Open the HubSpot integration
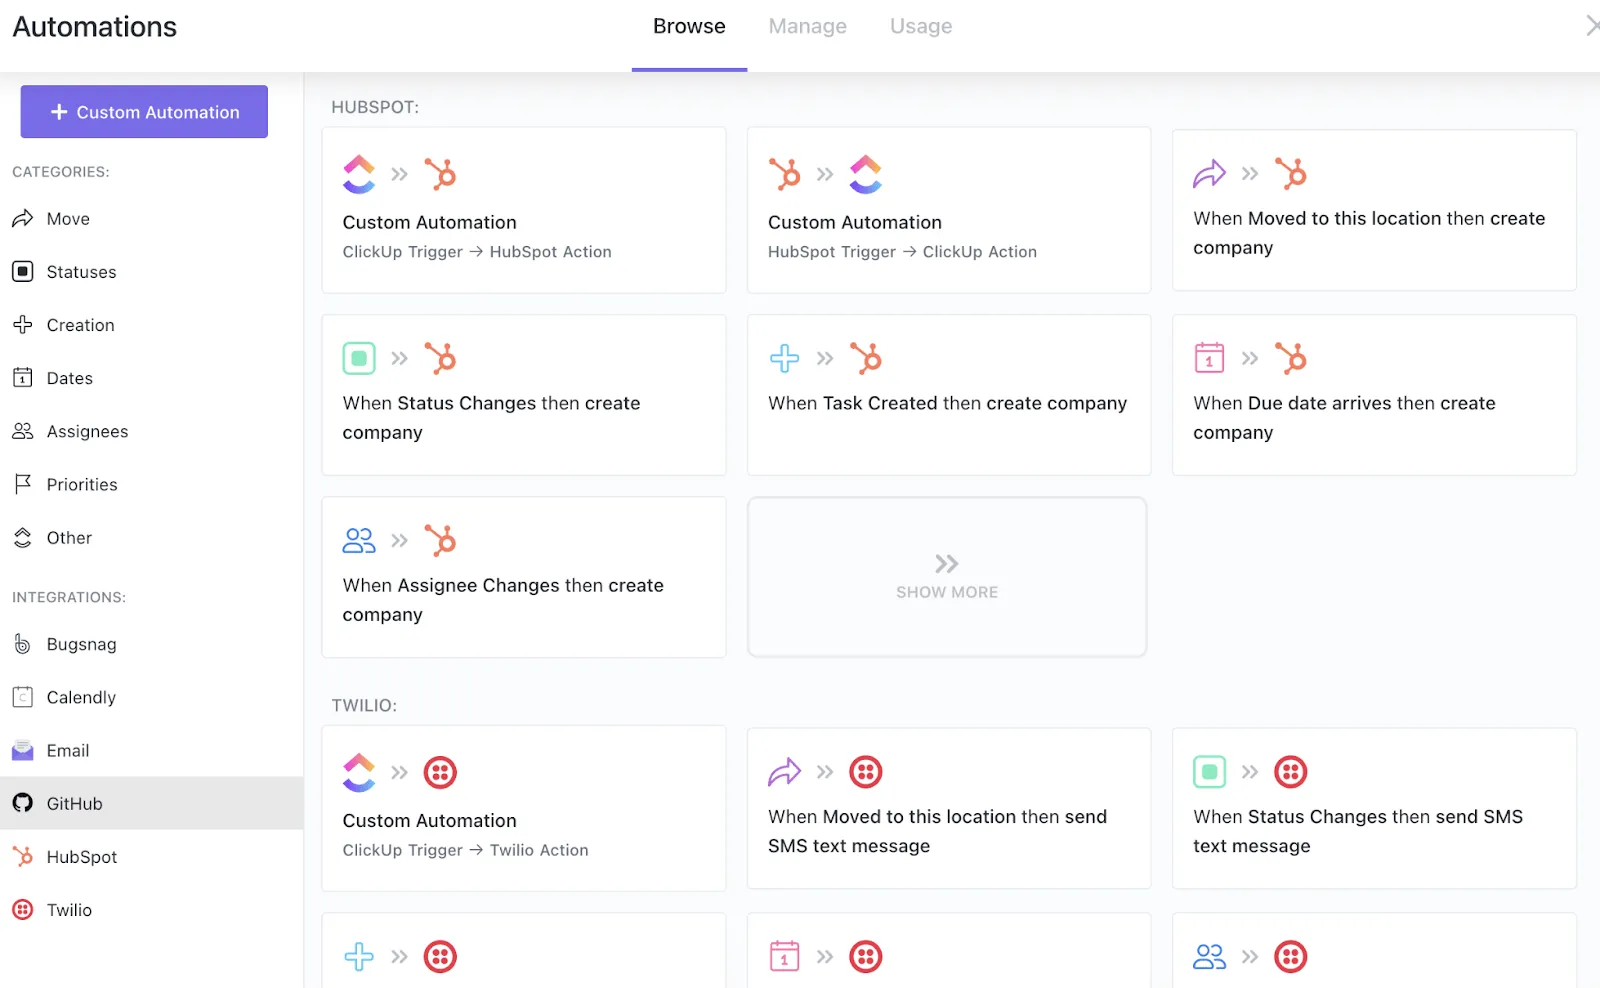The image size is (1600, 988). click(151, 856)
